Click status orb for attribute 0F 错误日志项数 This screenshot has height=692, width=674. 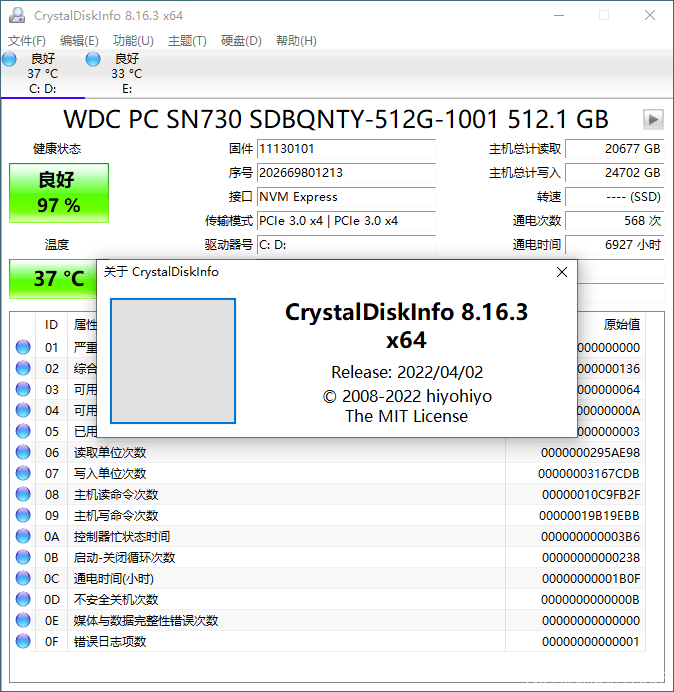23,642
